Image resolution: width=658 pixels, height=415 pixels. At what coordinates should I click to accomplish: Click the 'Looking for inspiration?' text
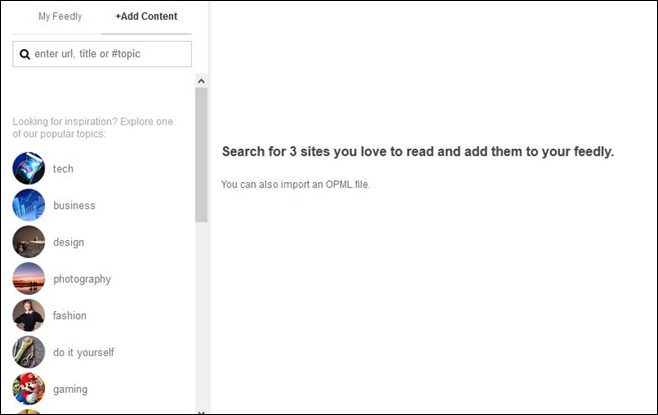pos(92,128)
